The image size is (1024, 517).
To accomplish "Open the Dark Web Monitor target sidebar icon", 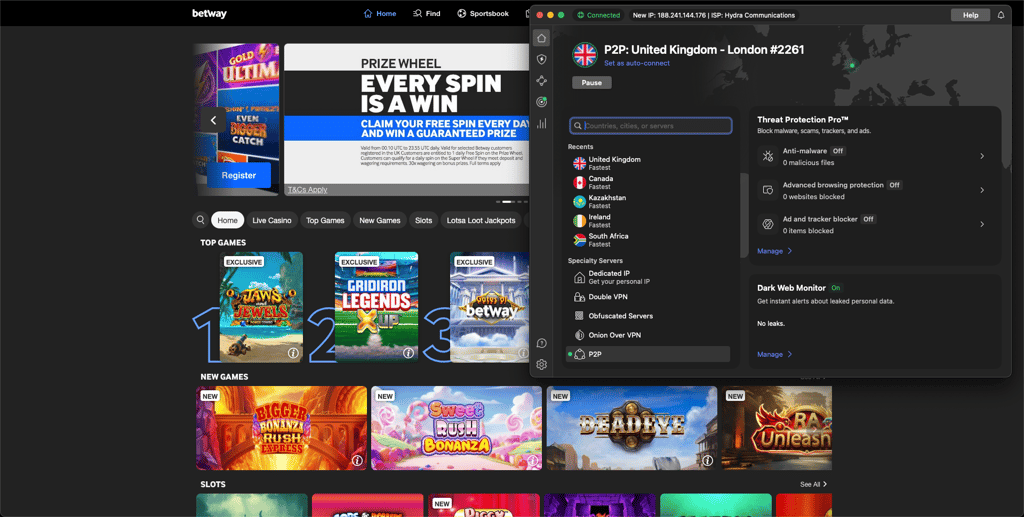I will (x=541, y=102).
